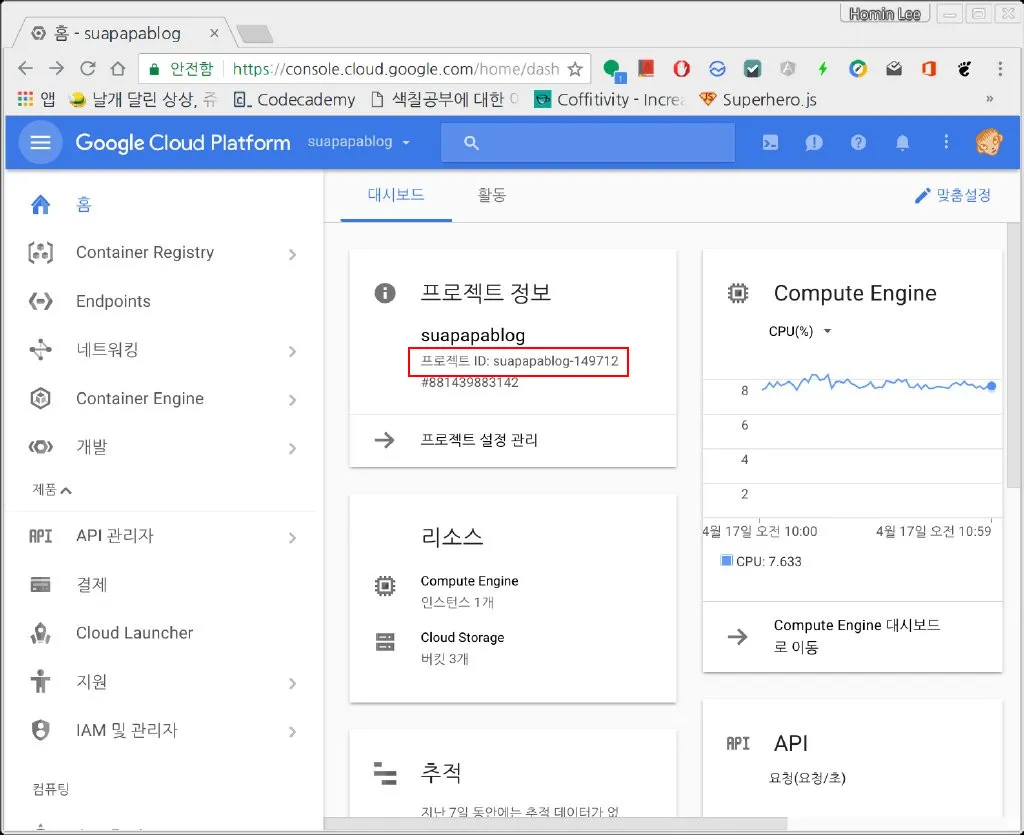Viewport: 1024px width, 835px height.
Task: Show more bookmarks with the » button
Action: (x=989, y=99)
